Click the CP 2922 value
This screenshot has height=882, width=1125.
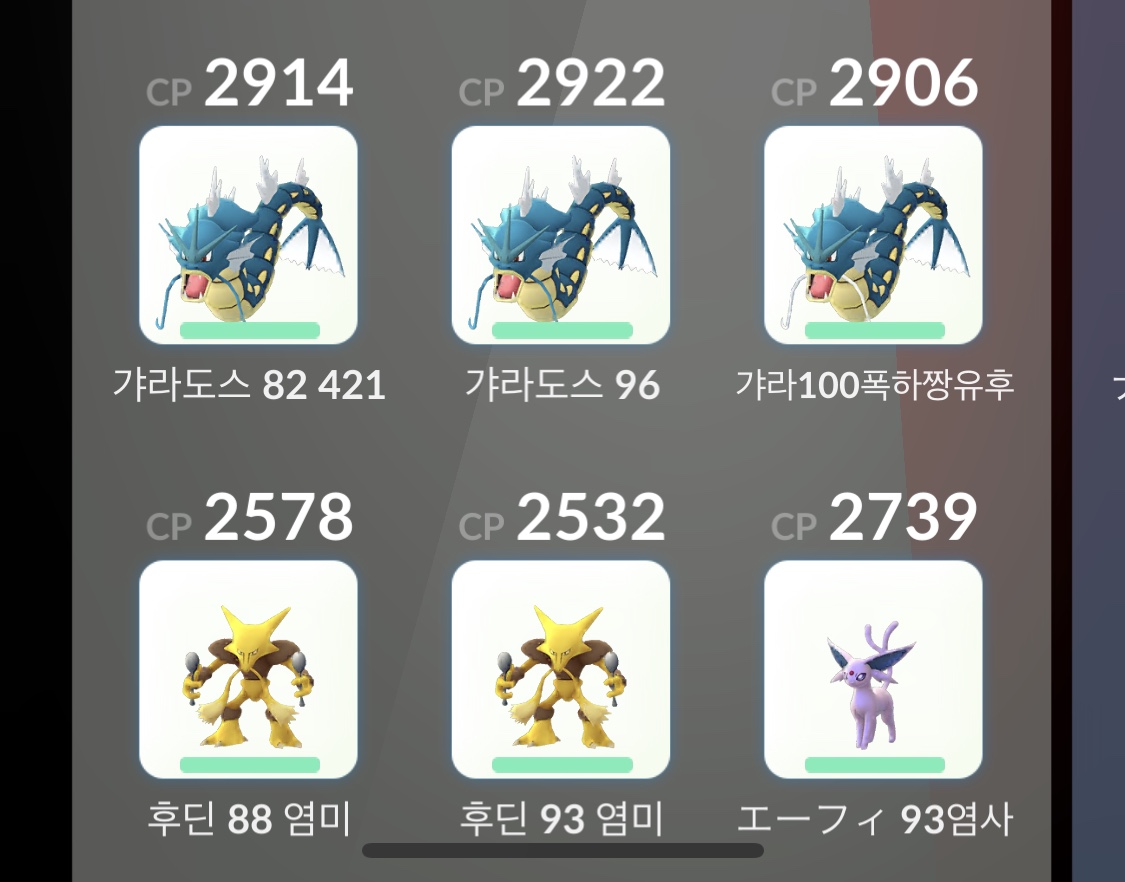tap(561, 84)
